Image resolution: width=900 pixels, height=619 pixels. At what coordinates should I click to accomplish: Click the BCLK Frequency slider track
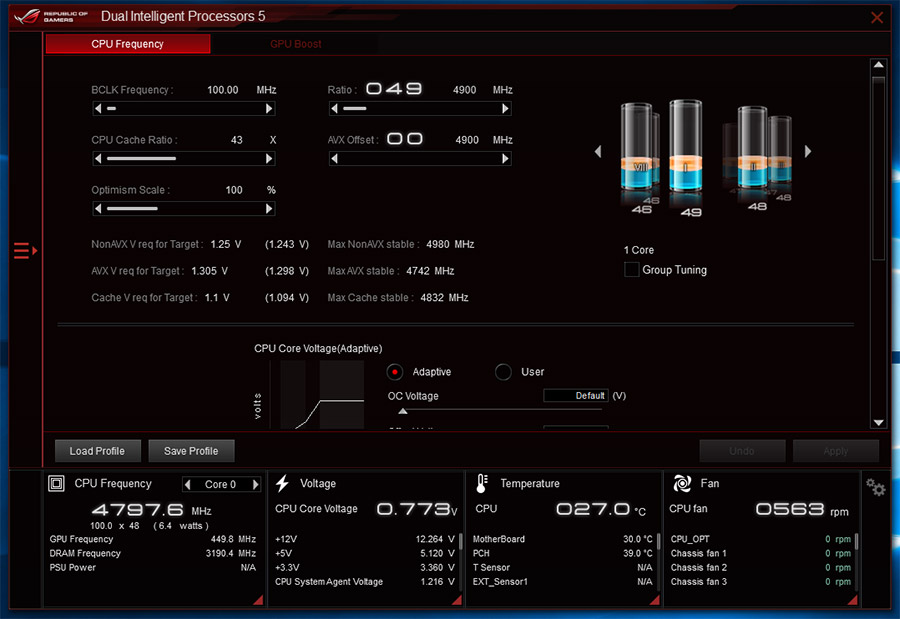tap(184, 109)
